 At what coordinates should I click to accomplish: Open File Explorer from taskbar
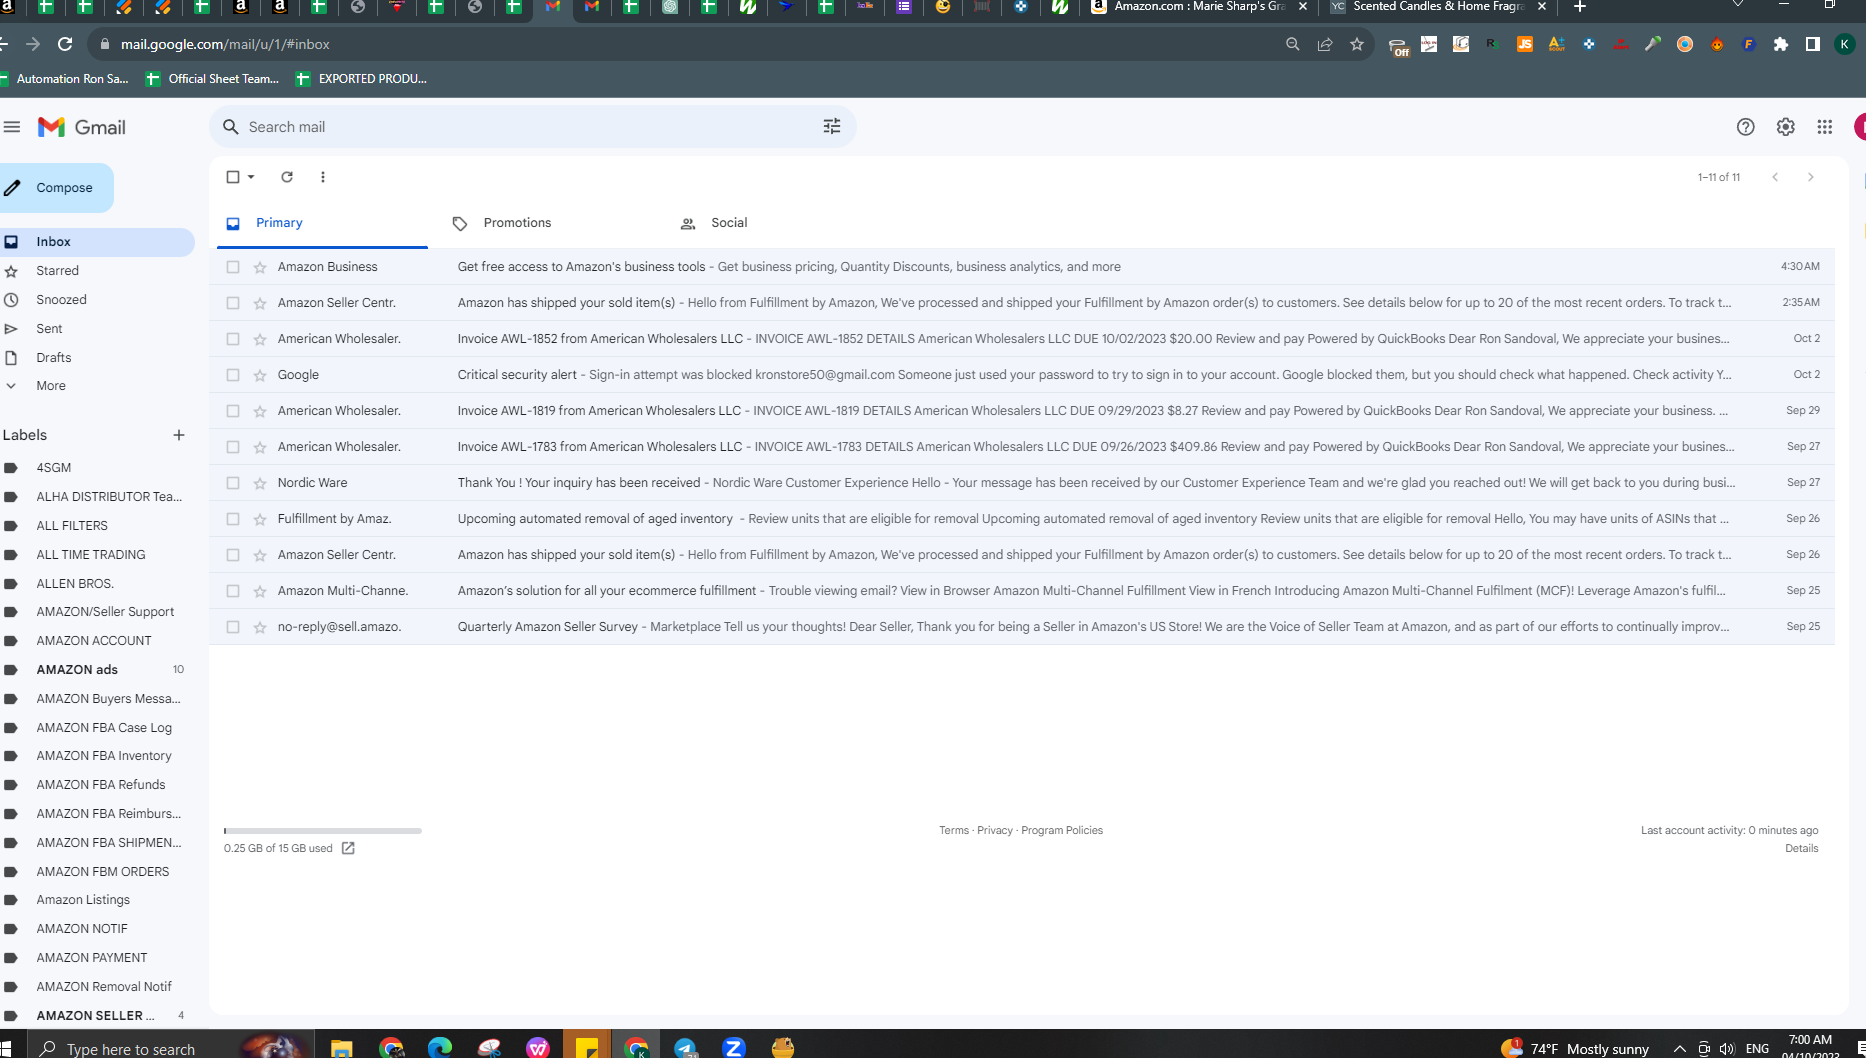pyautogui.click(x=342, y=1047)
